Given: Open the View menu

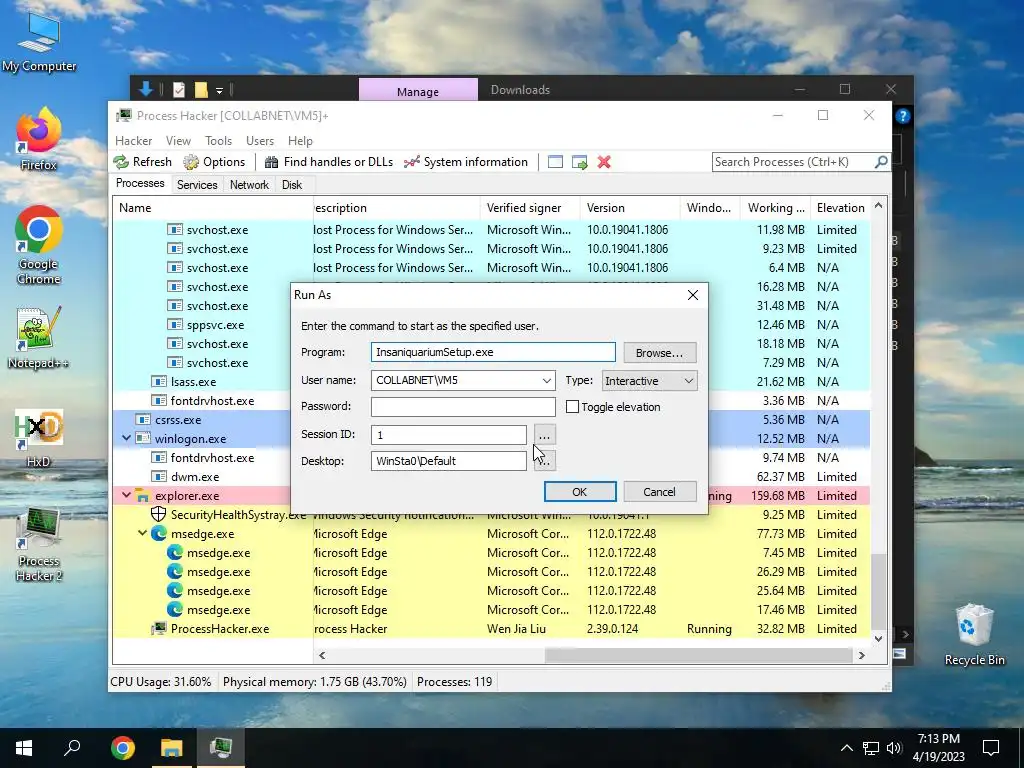Looking at the screenshot, I should coord(178,141).
